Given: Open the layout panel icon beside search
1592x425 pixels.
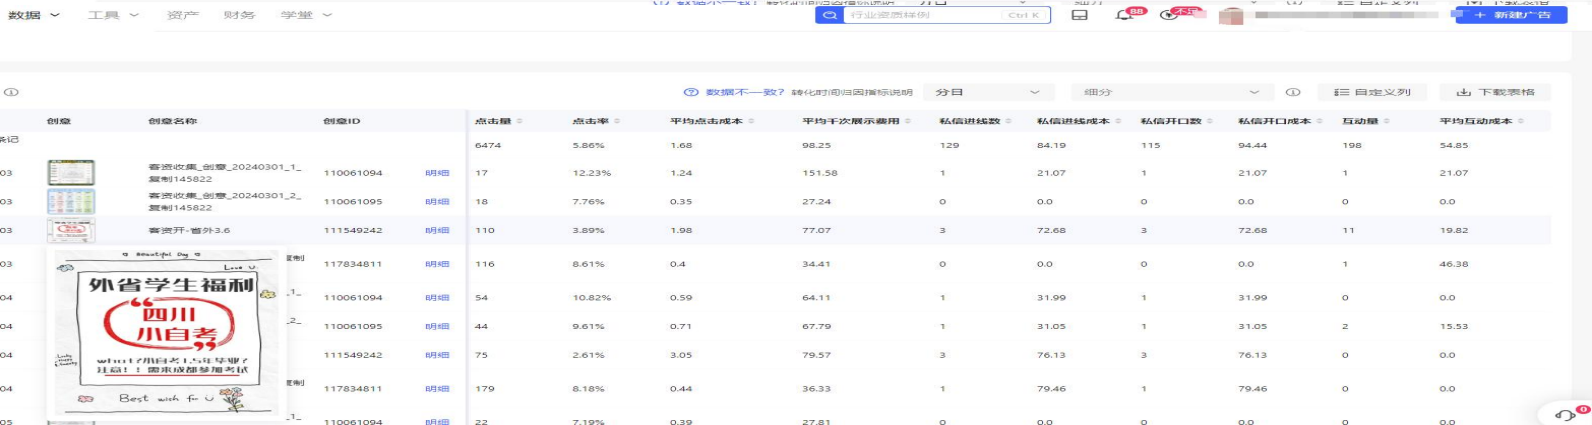Looking at the screenshot, I should point(1080,15).
